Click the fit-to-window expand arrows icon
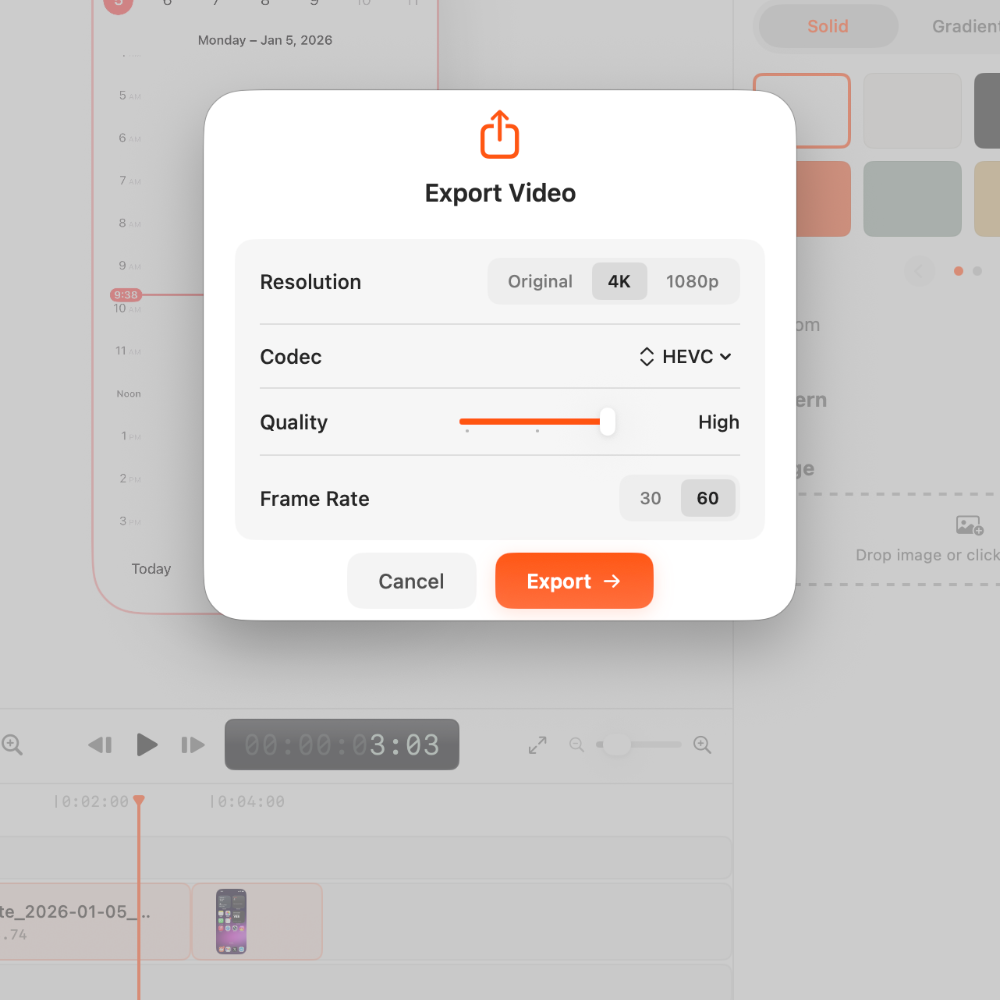This screenshot has height=1000, width=1000. pyautogui.click(x=538, y=744)
